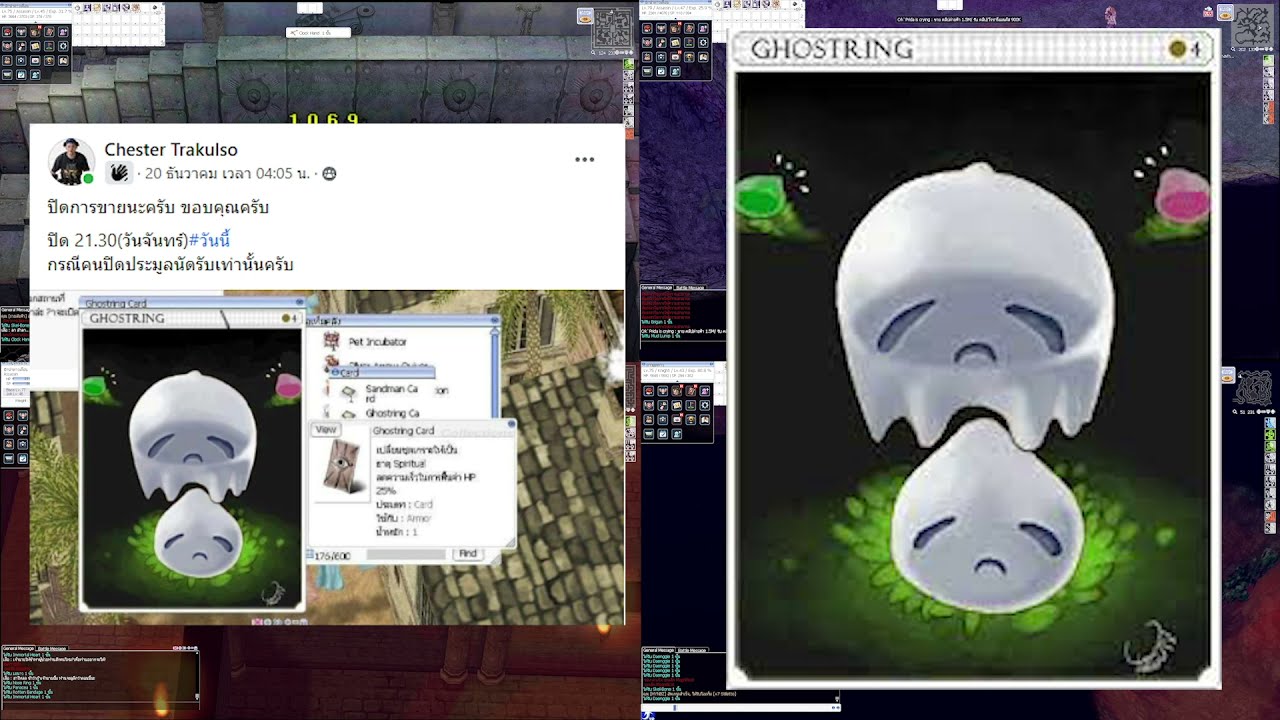
Task: Click the icon left of right minimap
Action: 1227,13
